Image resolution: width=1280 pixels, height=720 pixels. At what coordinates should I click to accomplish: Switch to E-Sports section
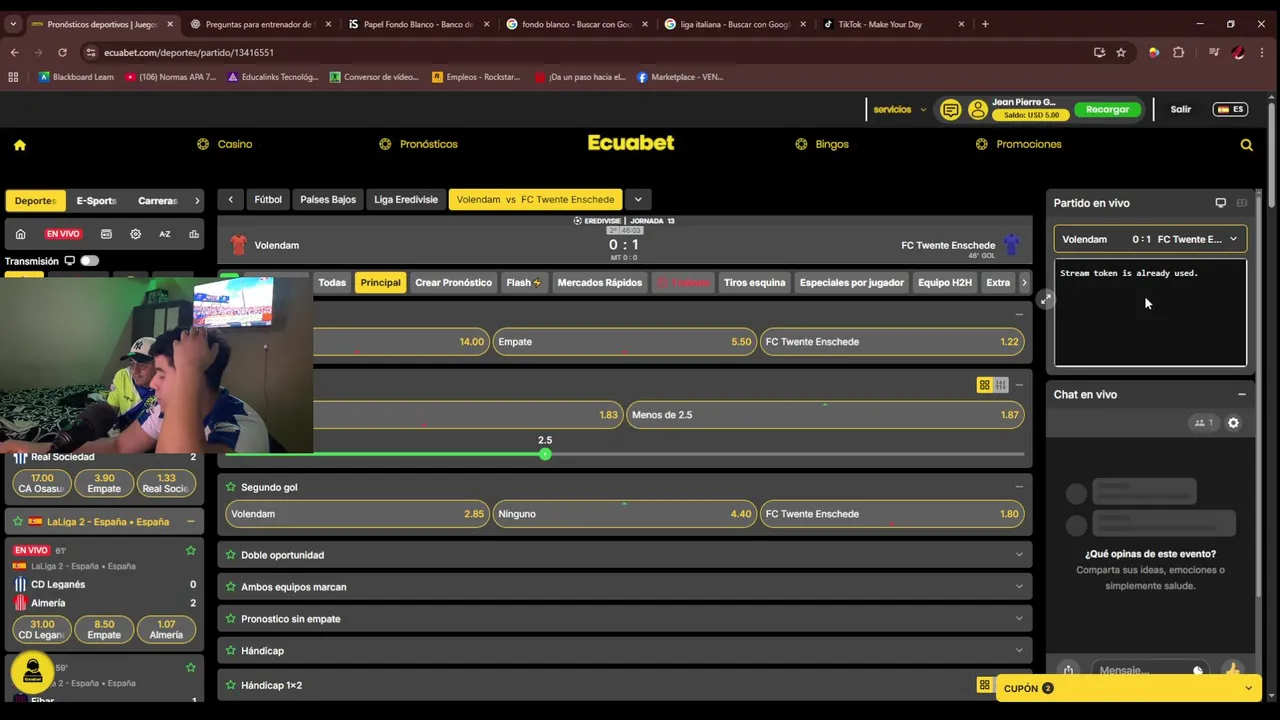[96, 201]
